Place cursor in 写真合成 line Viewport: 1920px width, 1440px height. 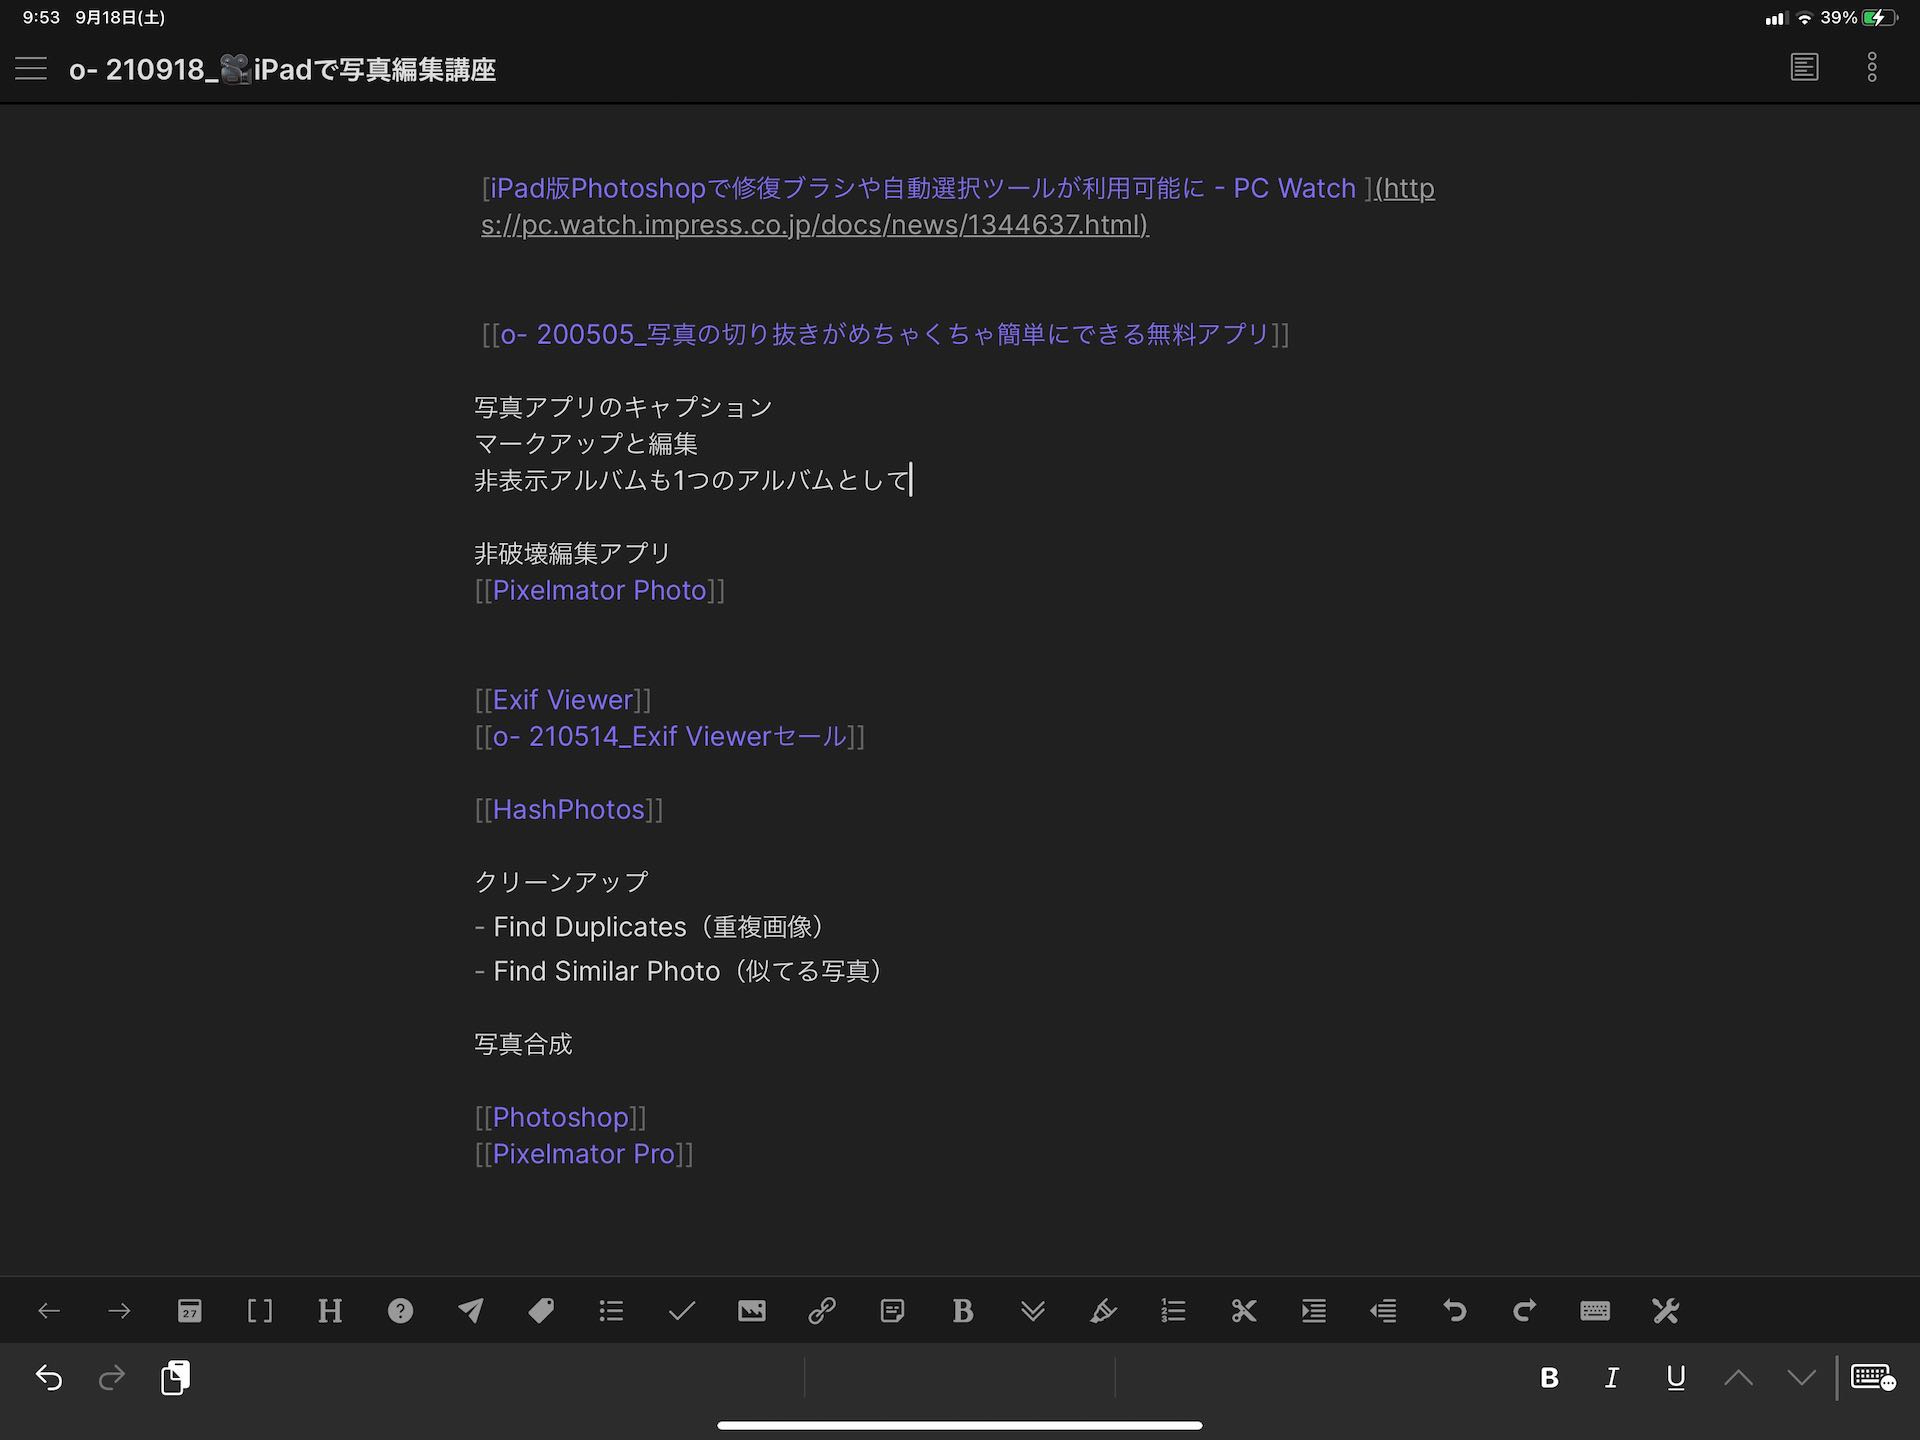coord(523,1044)
